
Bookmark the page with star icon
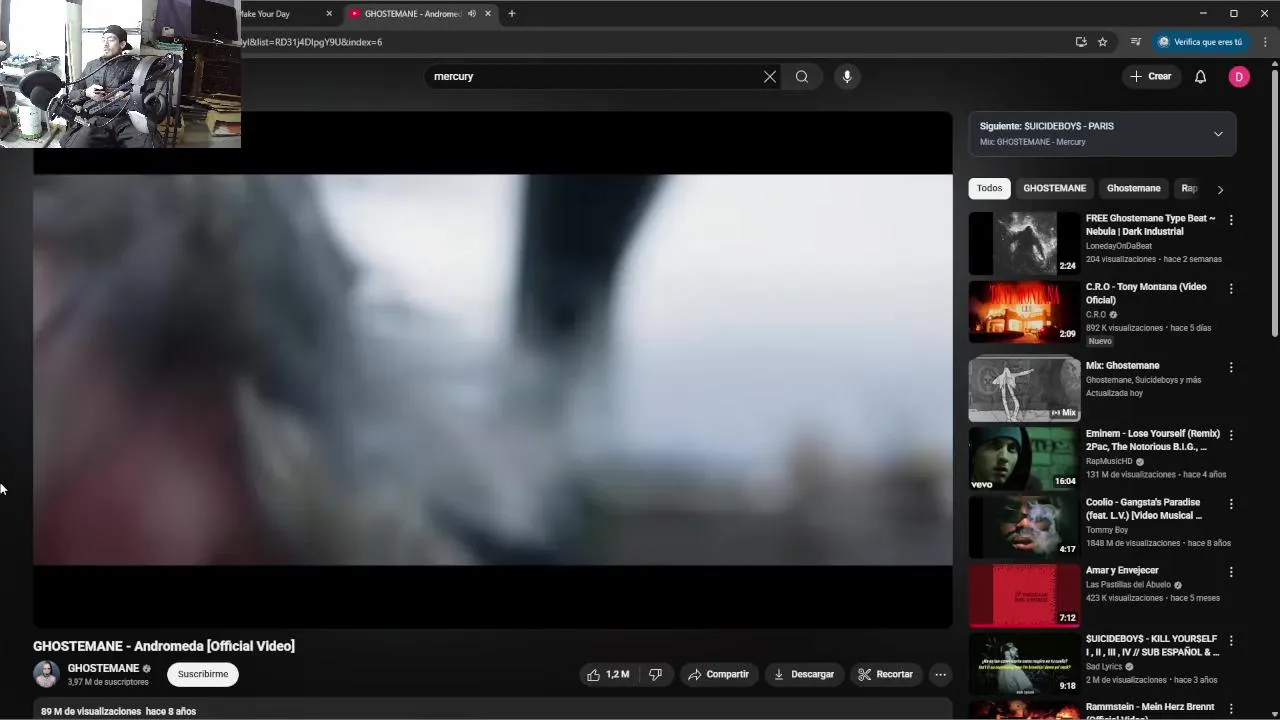click(1103, 42)
